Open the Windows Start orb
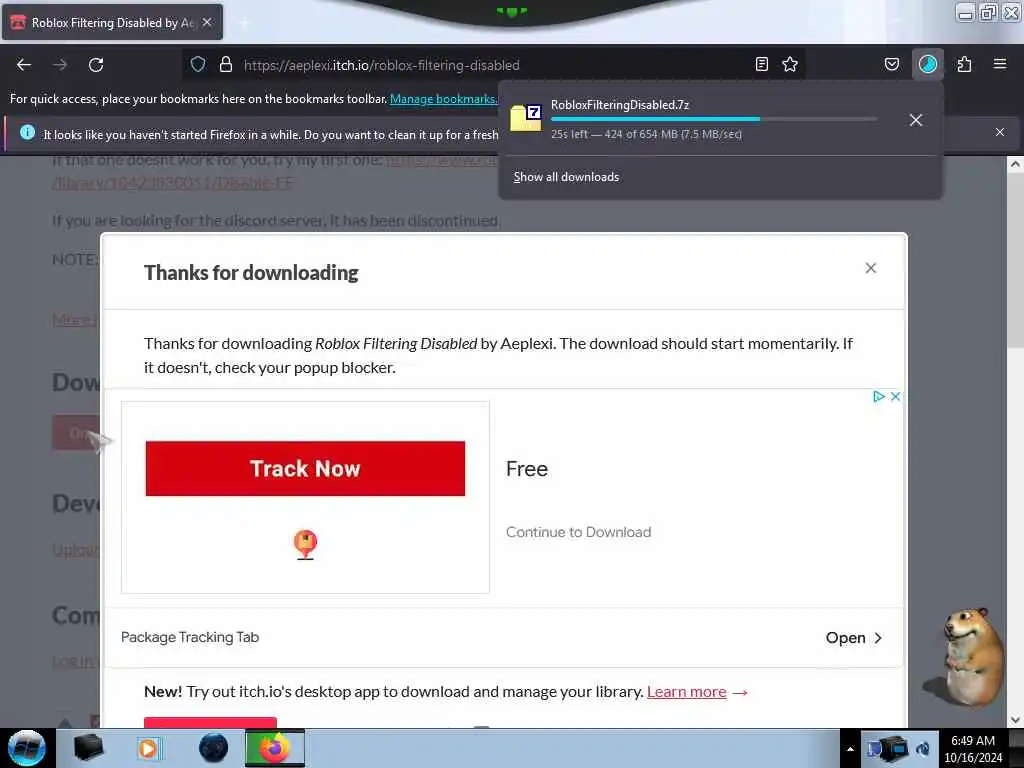Screen dimensions: 1024x768 (27, 748)
